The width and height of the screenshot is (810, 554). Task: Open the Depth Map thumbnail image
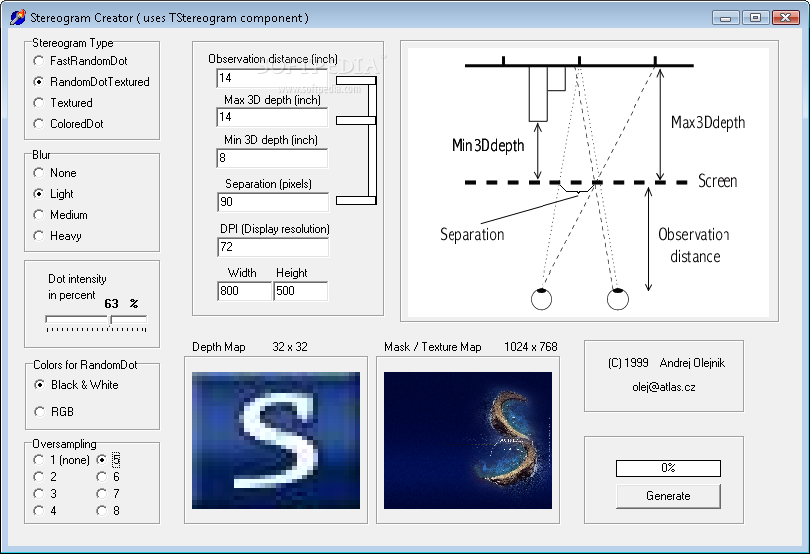point(276,440)
